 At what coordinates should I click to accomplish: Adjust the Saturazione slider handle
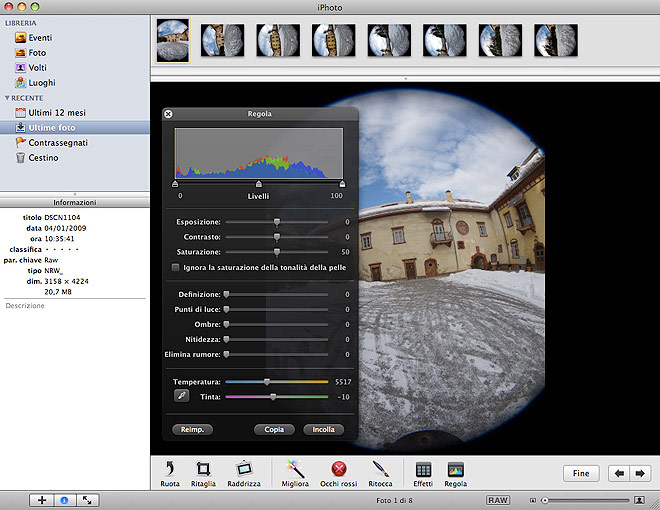(x=277, y=252)
